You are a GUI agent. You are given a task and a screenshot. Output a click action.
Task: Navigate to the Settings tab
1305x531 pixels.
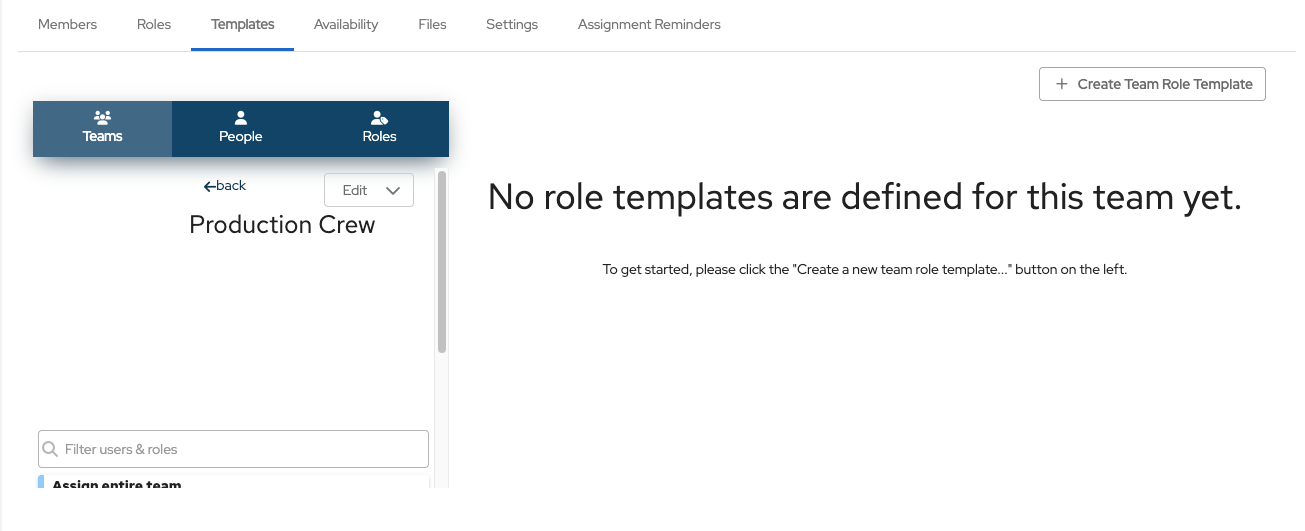512,24
